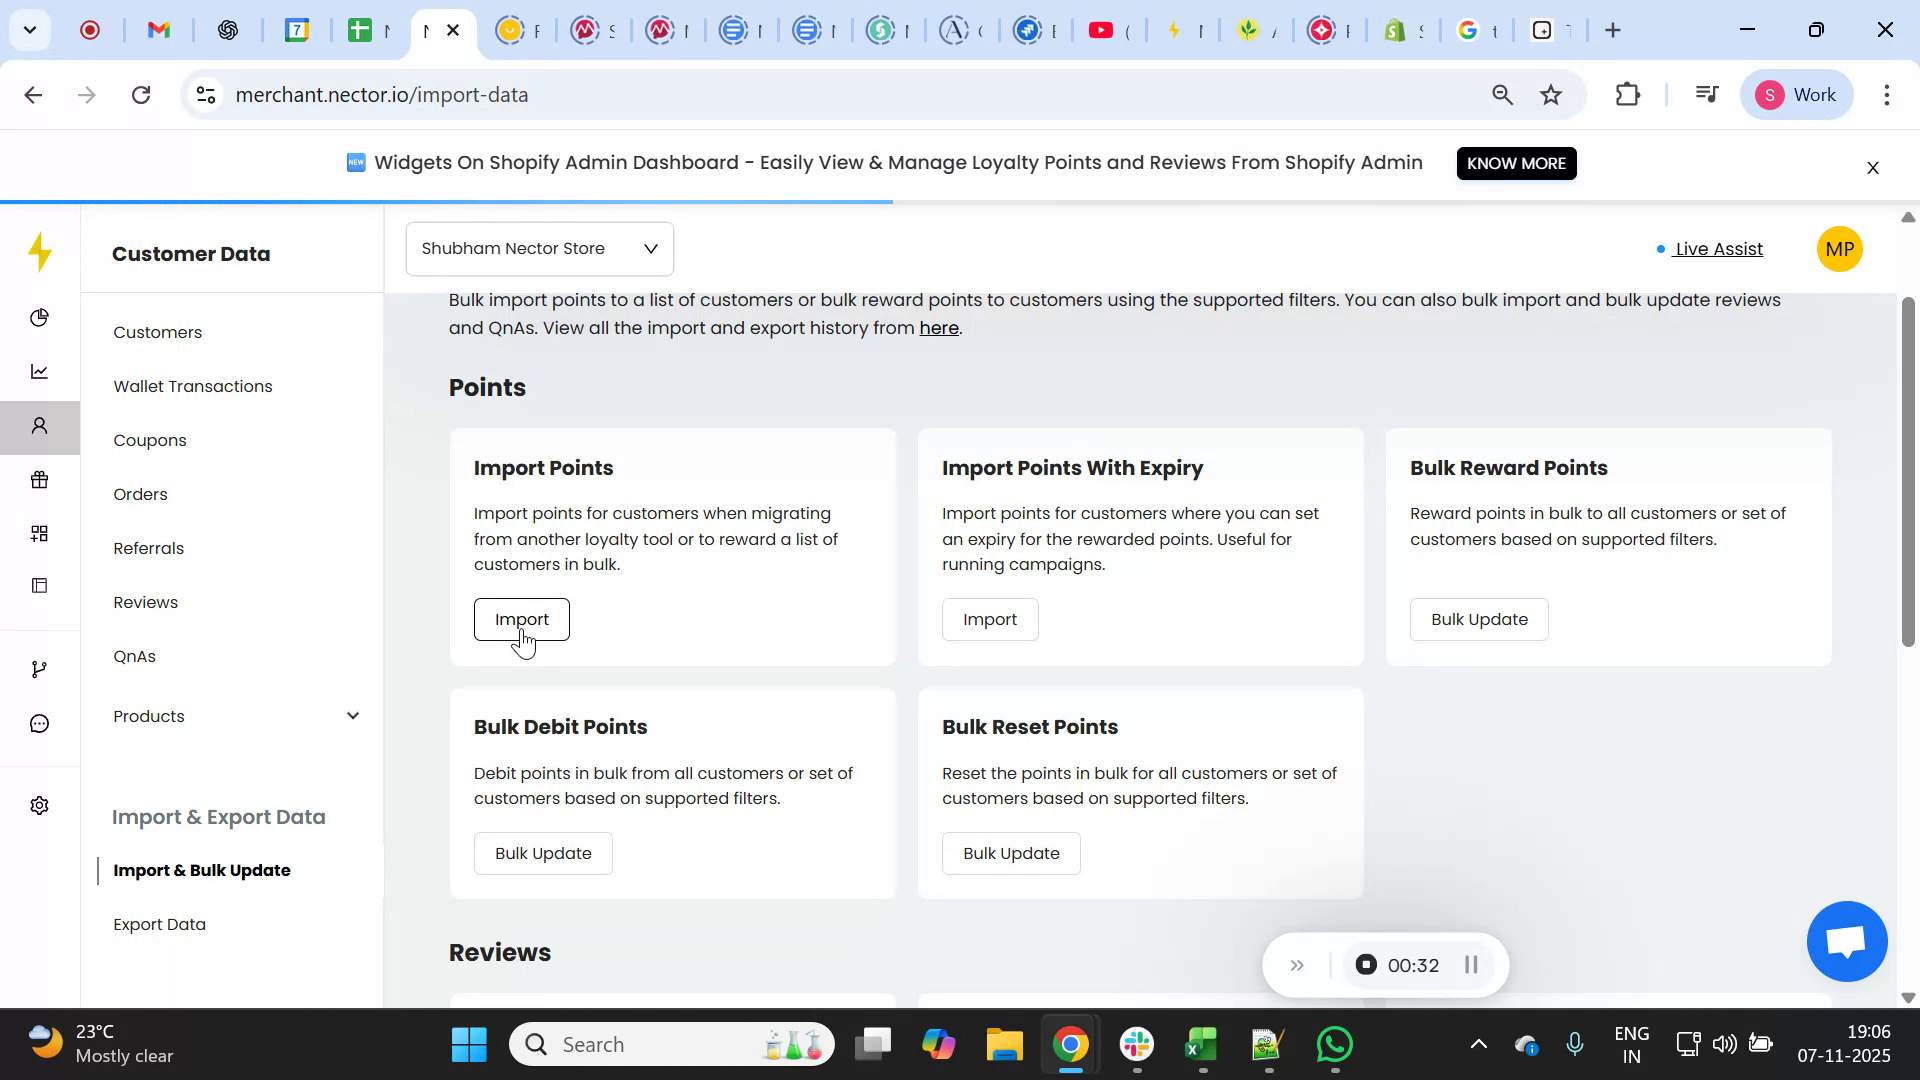1920x1080 pixels.
Task: Click the widgets layout icon in sidebar
Action: coord(40,585)
